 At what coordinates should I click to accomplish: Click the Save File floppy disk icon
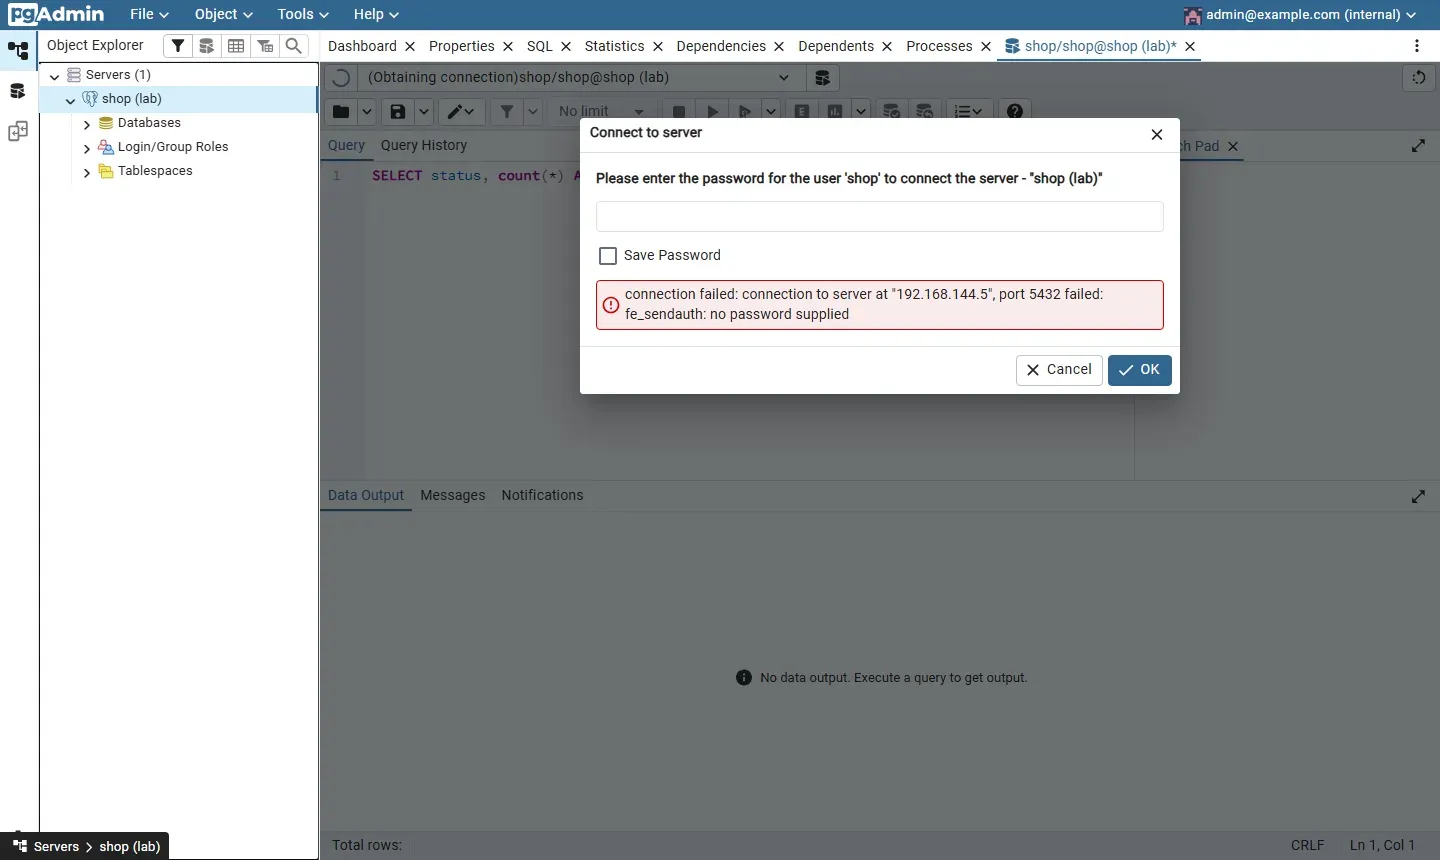tap(398, 111)
